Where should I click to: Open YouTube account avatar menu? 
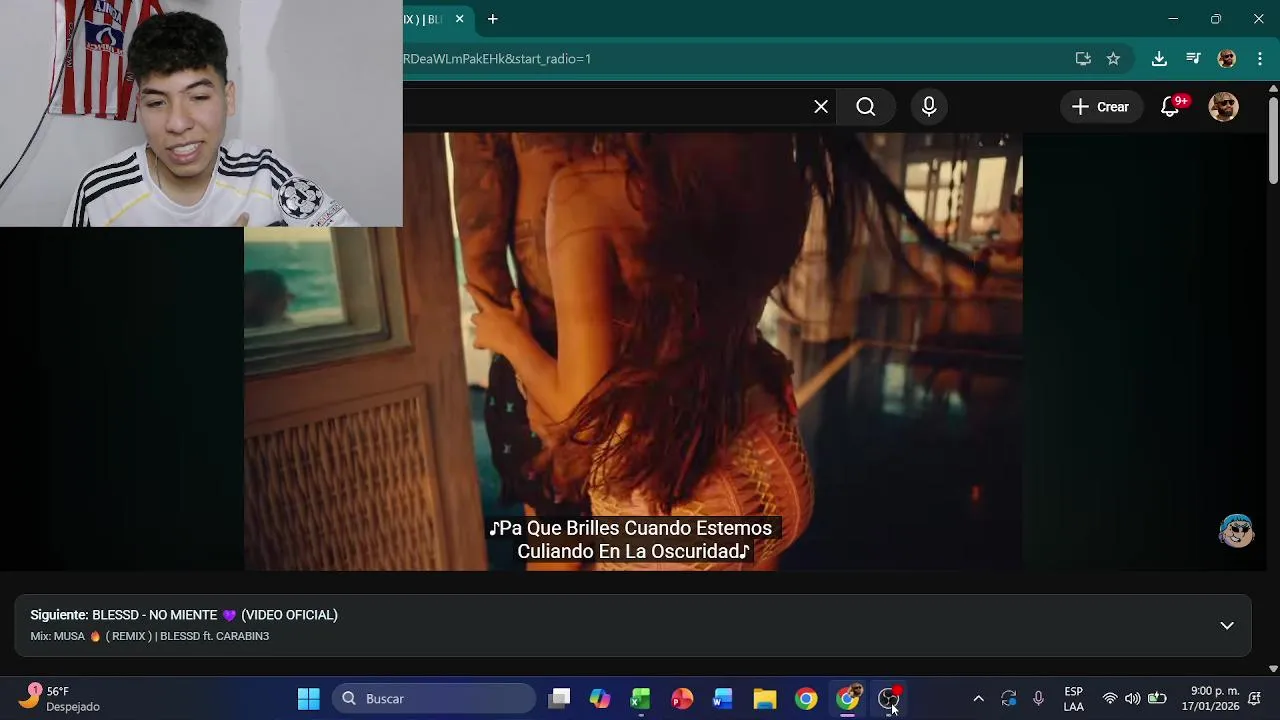point(1224,107)
